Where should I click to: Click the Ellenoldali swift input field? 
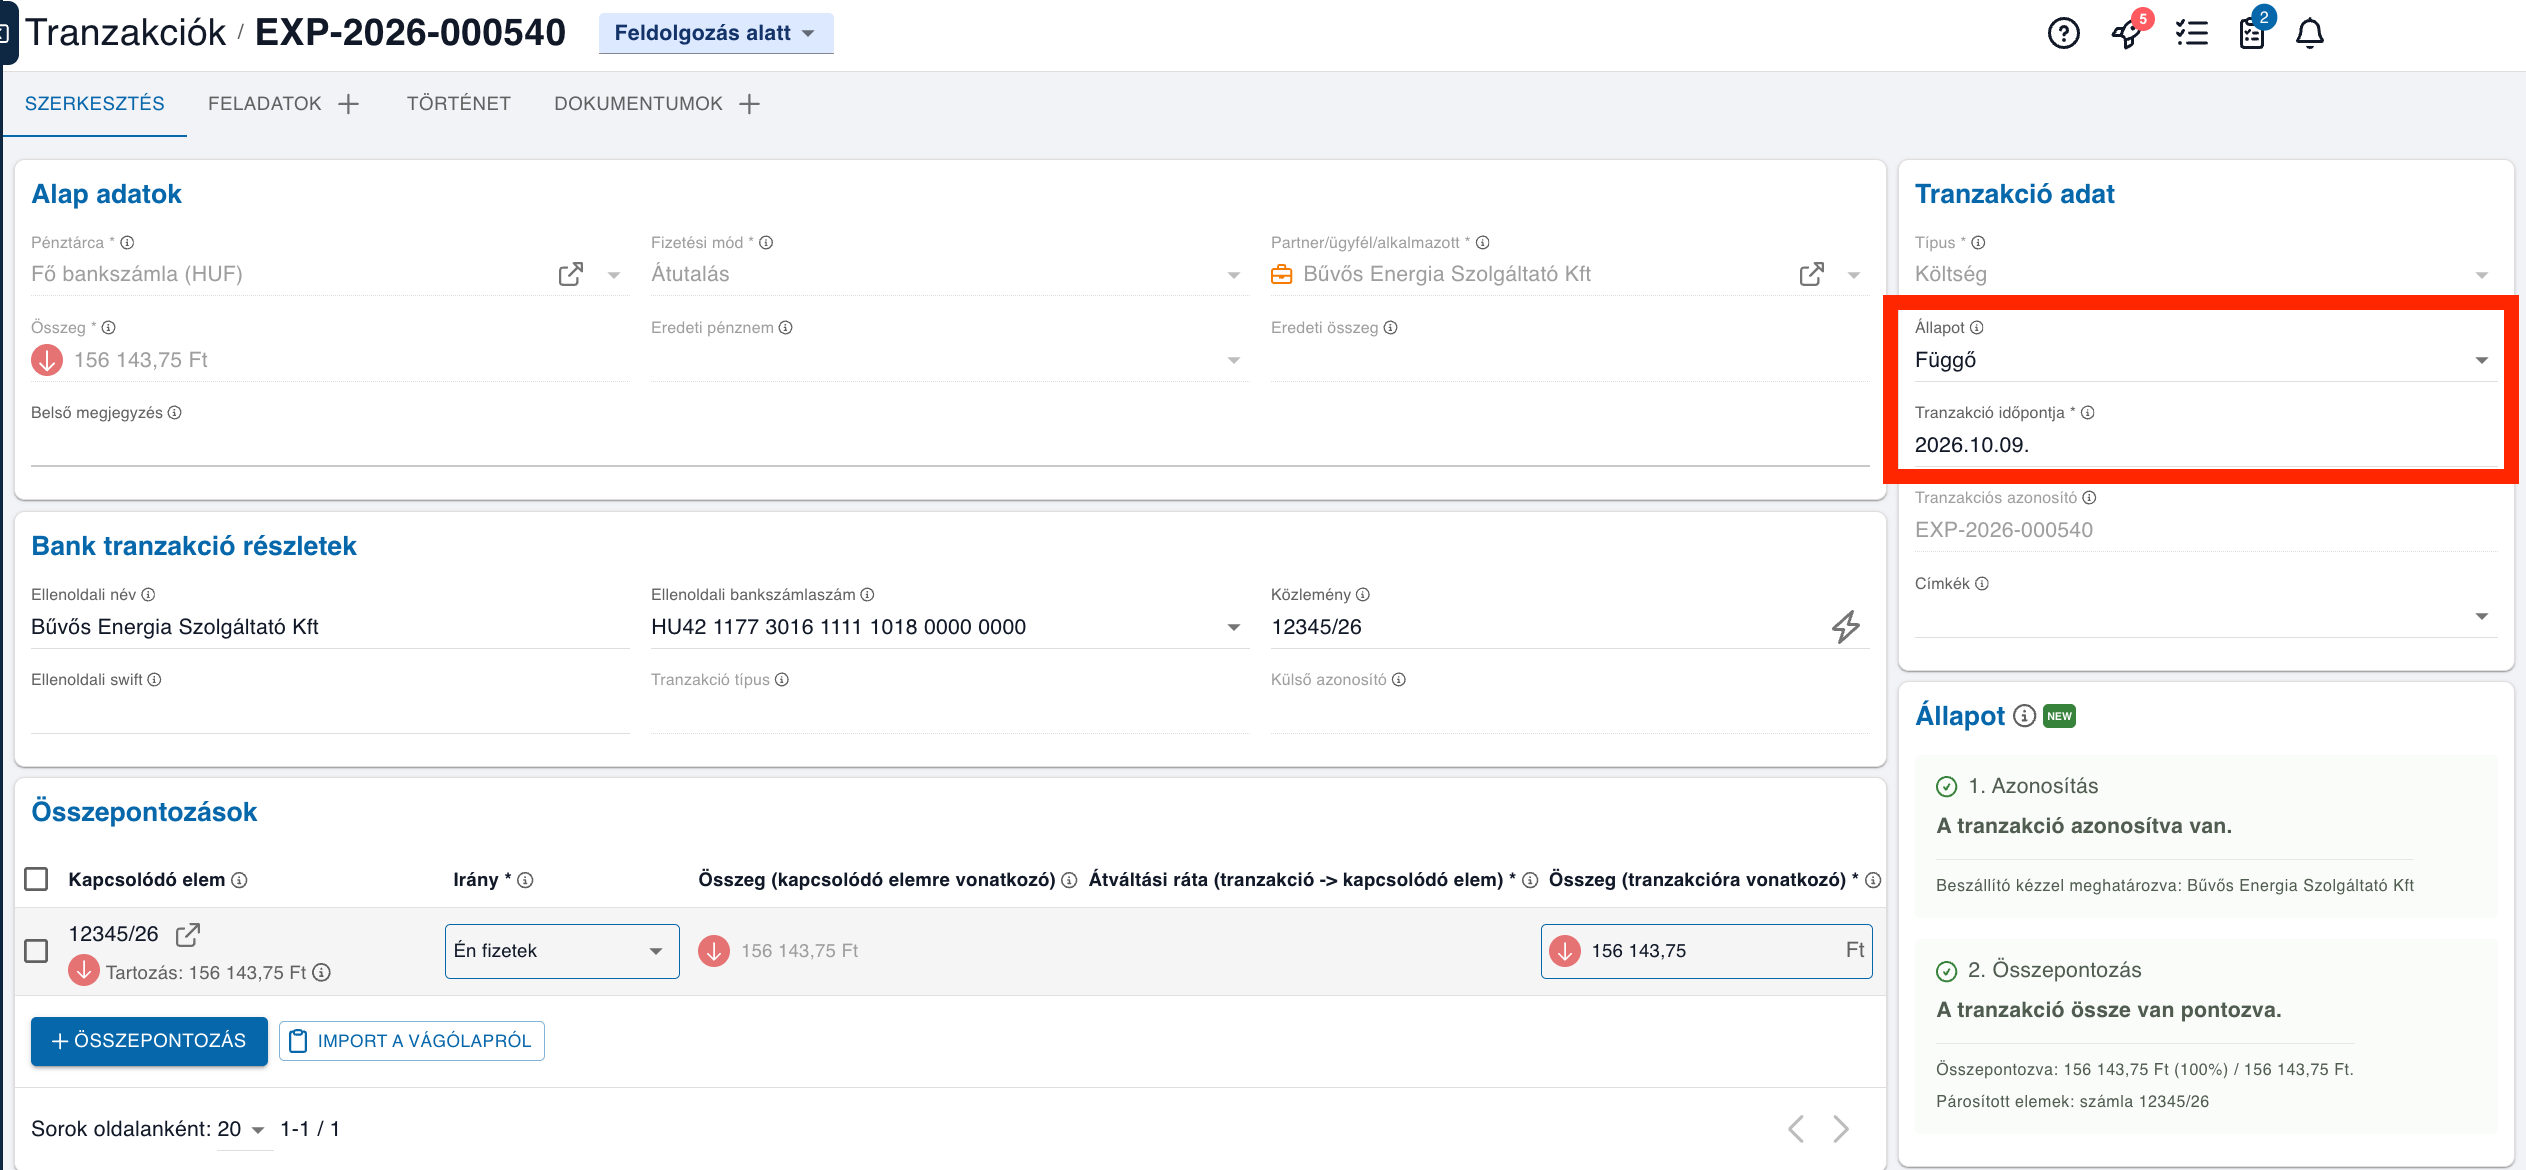[330, 712]
